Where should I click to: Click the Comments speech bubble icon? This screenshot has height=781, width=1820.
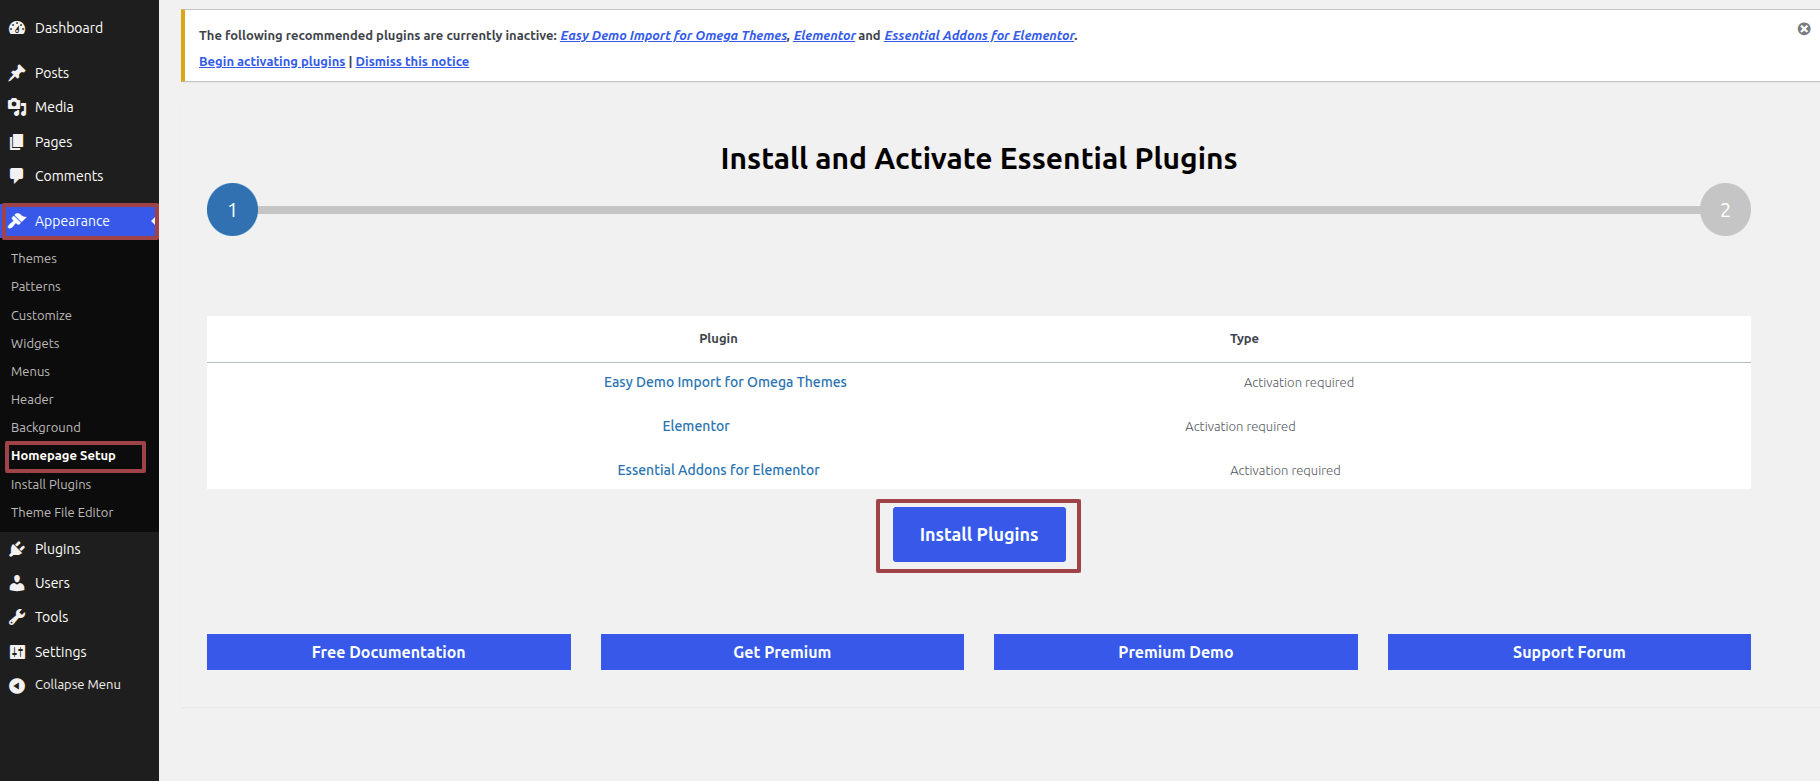coord(17,176)
